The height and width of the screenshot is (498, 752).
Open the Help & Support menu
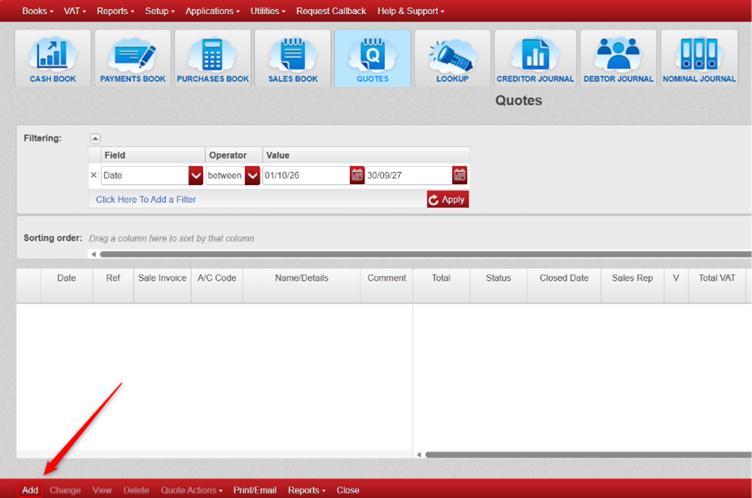(x=411, y=11)
